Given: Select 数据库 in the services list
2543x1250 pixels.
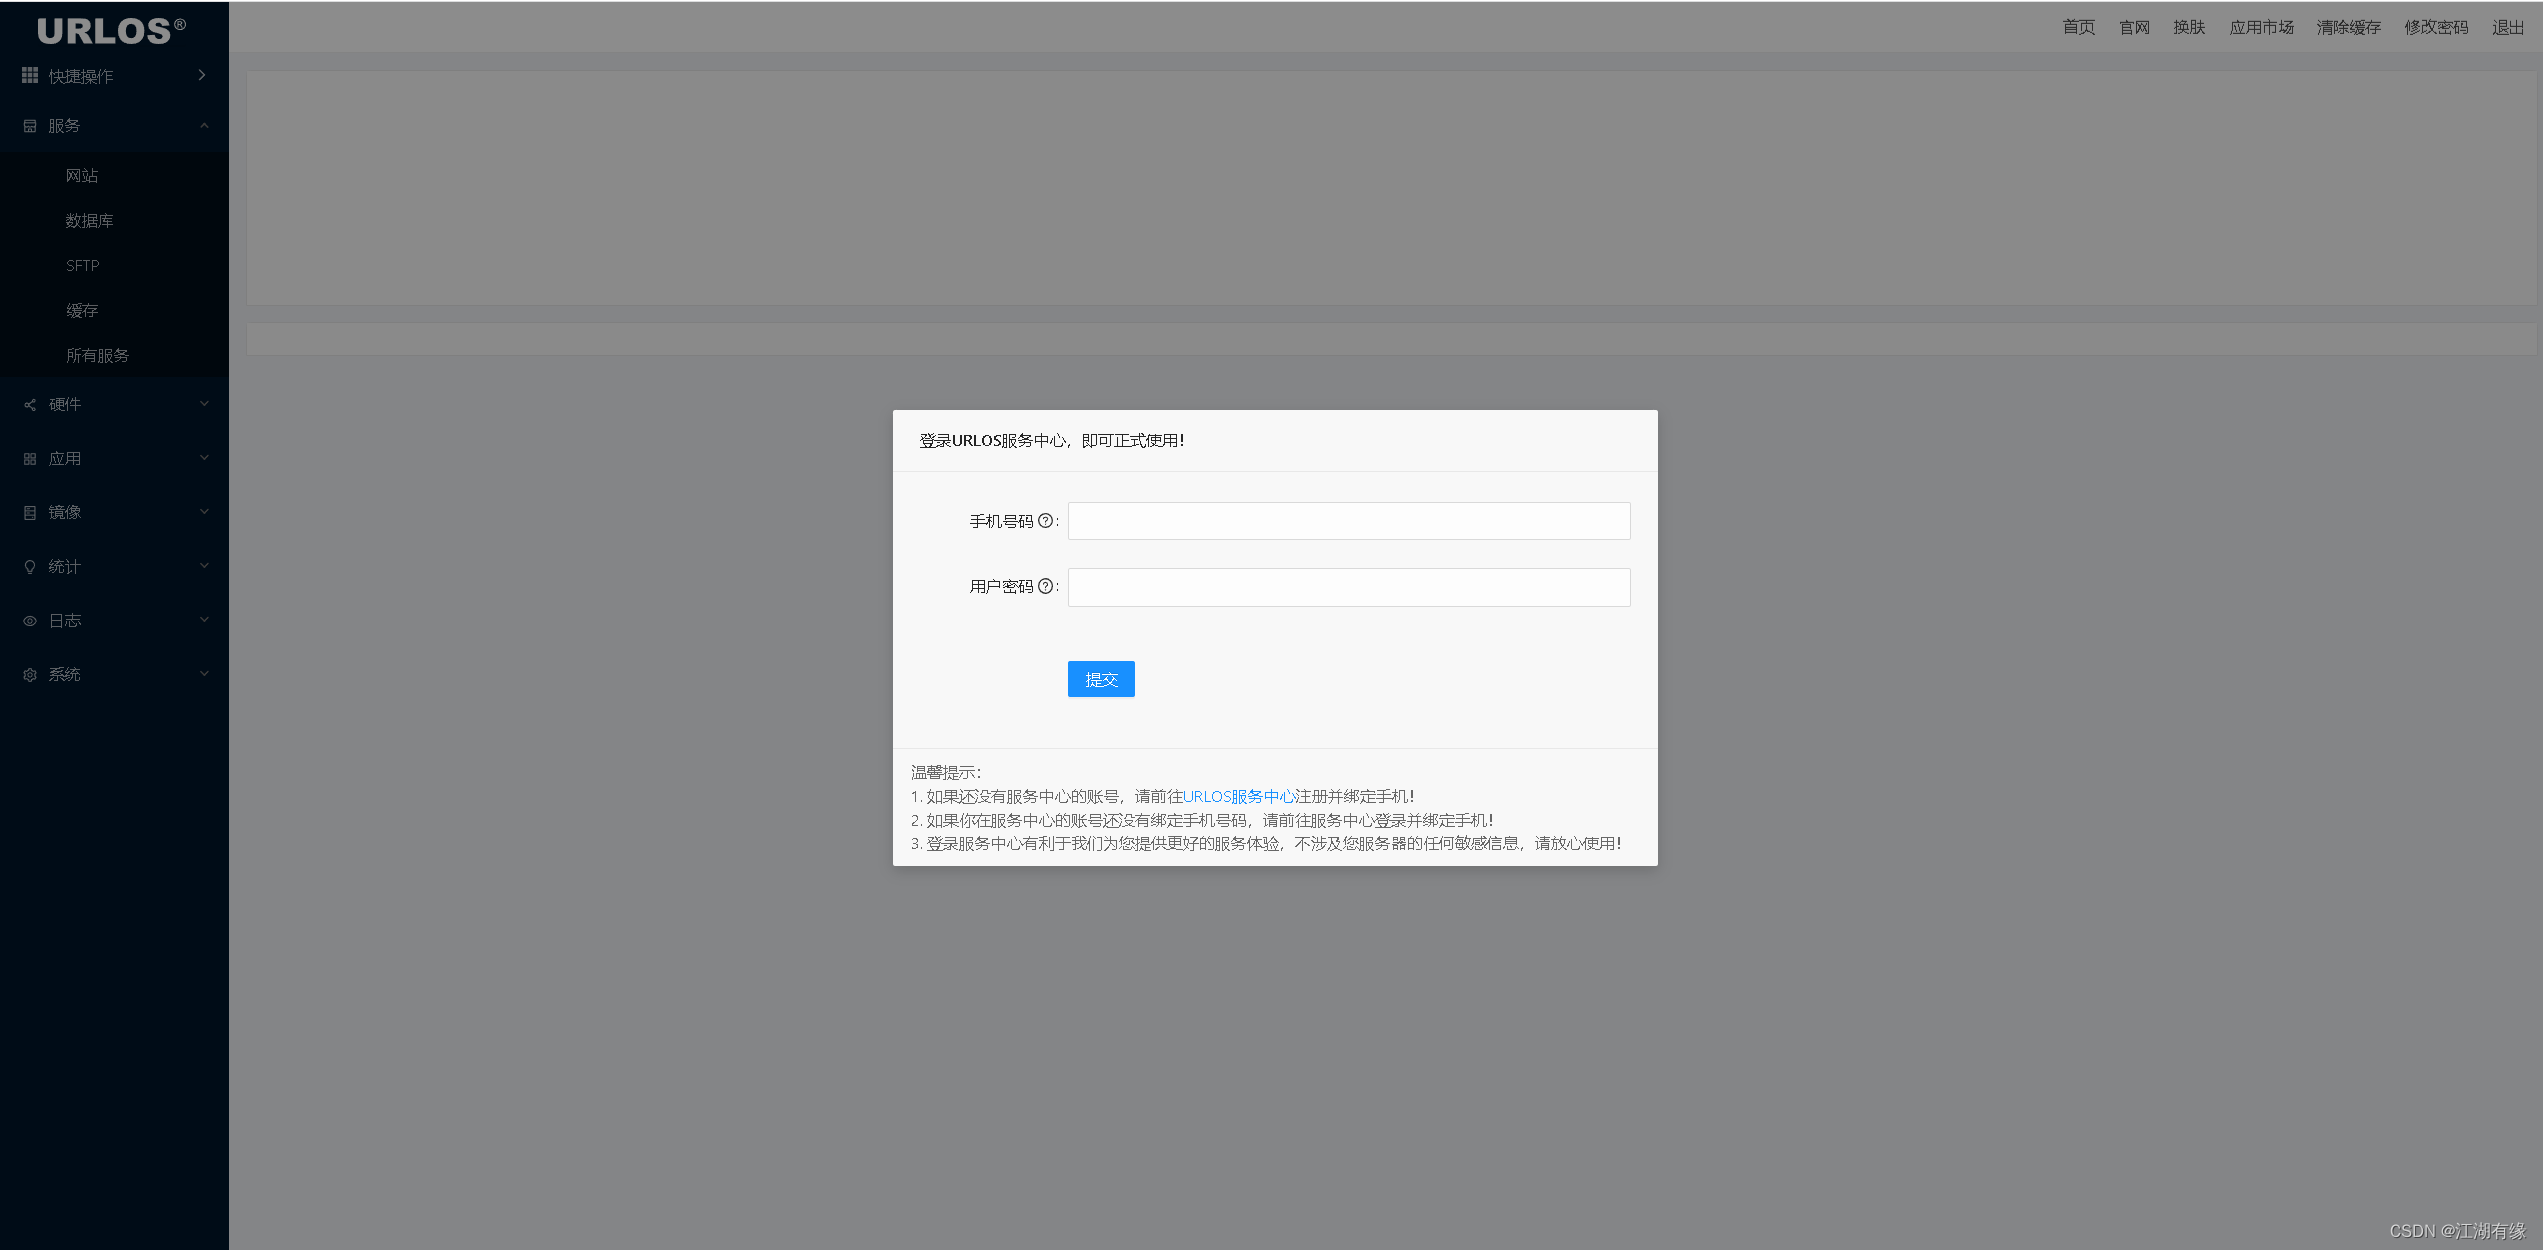Looking at the screenshot, I should (89, 220).
